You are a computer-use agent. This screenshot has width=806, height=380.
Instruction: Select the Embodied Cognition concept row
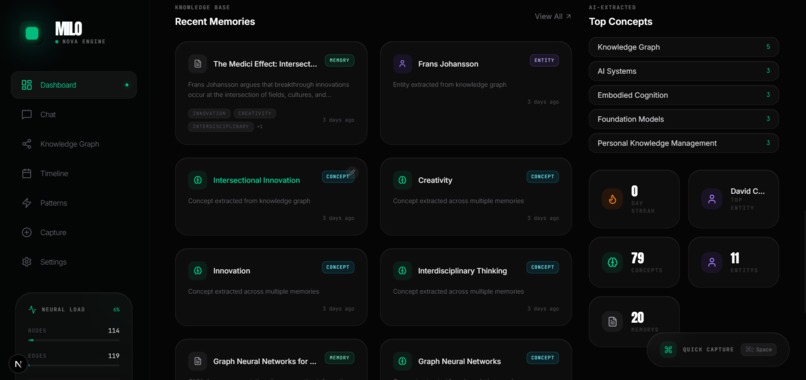click(684, 95)
